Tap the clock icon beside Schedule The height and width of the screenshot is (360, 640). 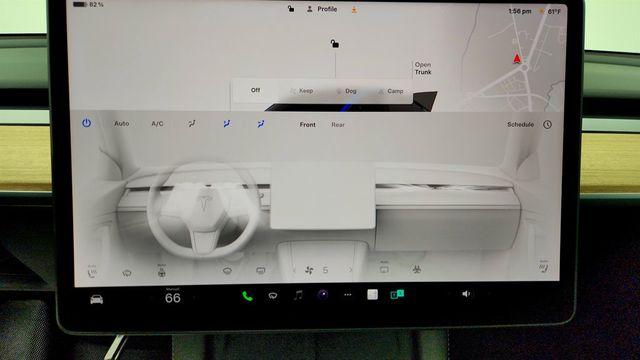(x=547, y=124)
